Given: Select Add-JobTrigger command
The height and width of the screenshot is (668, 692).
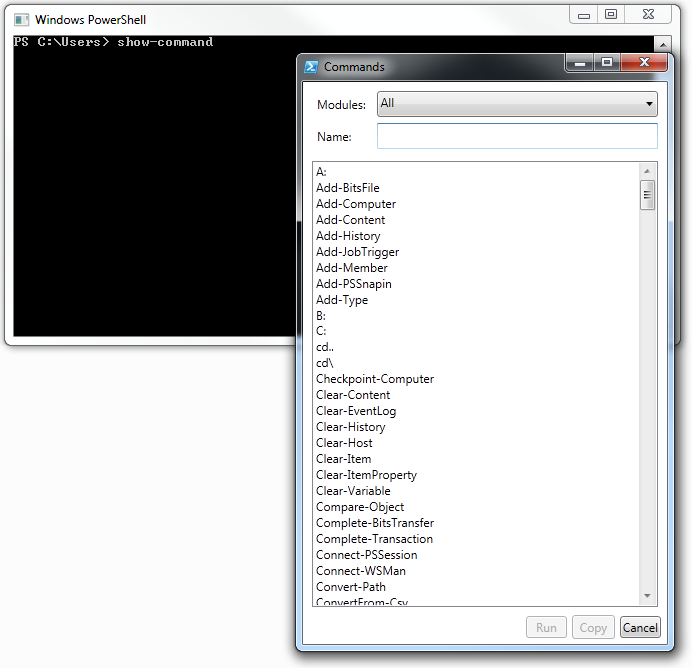Looking at the screenshot, I should tap(357, 252).
